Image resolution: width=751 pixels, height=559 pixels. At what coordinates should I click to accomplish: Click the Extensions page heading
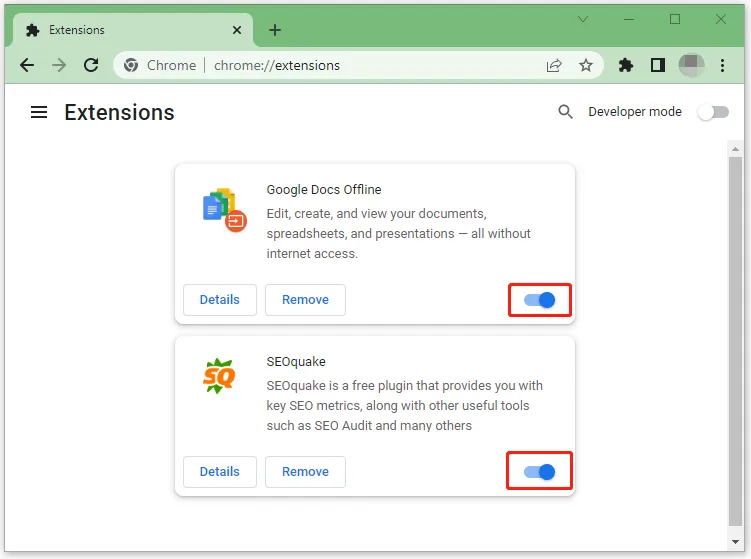[119, 113]
